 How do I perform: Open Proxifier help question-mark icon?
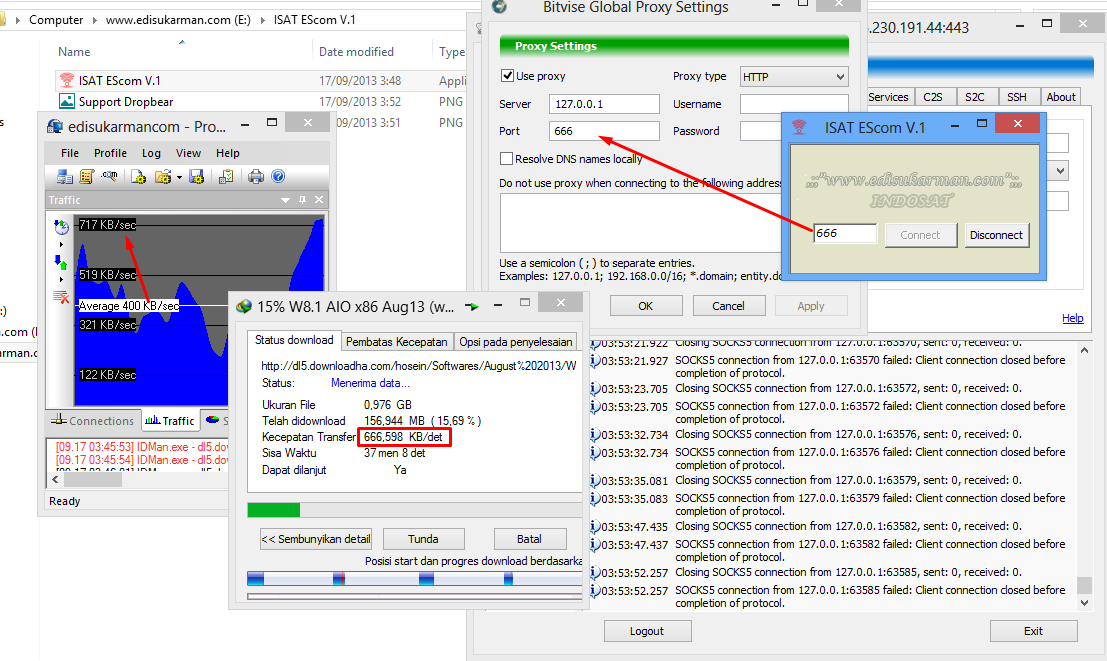pyautogui.click(x=278, y=177)
